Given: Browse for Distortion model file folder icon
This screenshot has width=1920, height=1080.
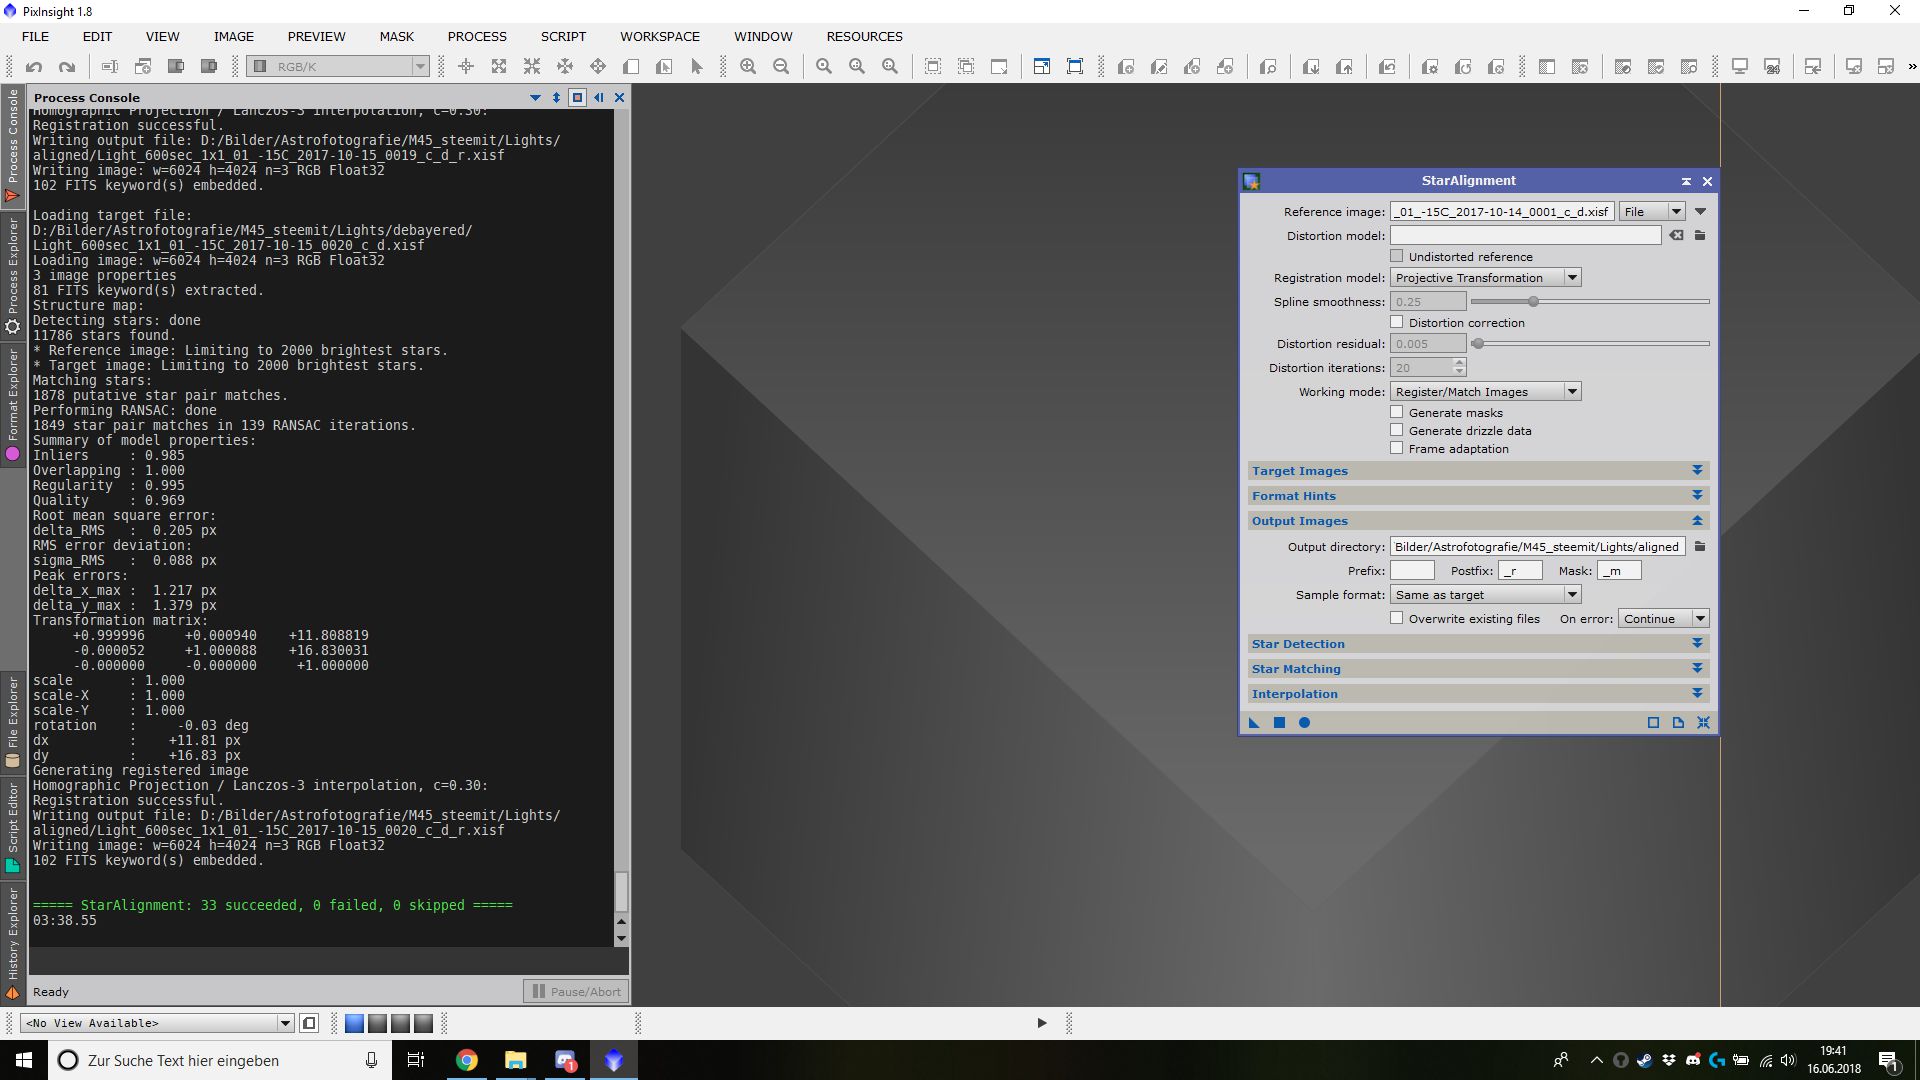Looking at the screenshot, I should coord(1700,236).
